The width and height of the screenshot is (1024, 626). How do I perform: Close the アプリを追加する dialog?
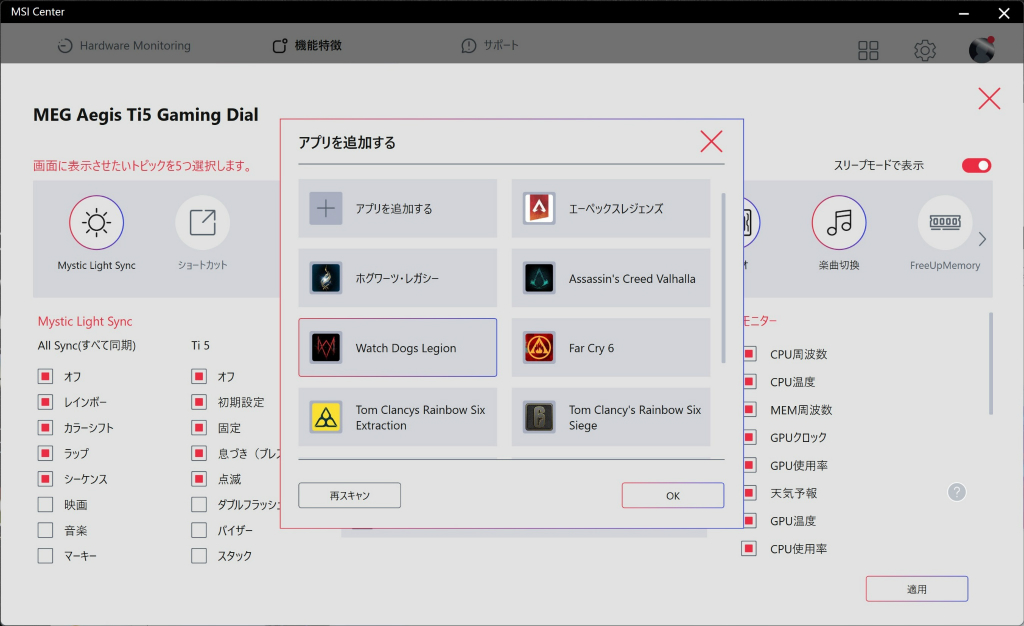click(711, 141)
